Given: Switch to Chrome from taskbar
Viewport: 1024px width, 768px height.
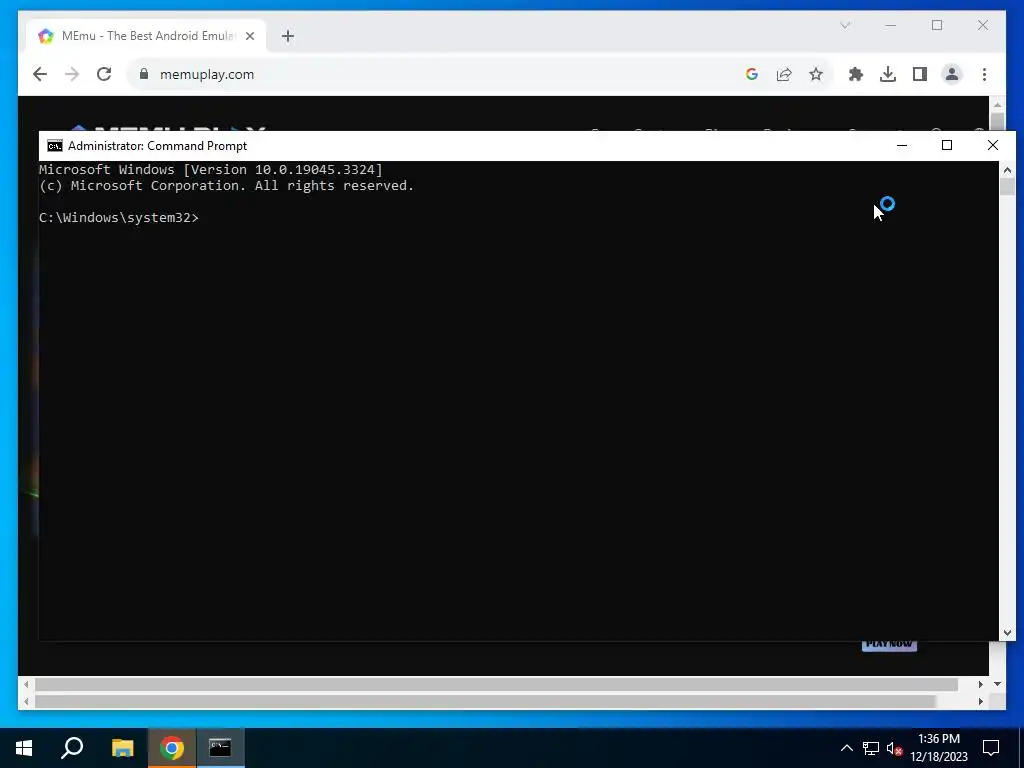Looking at the screenshot, I should click(x=172, y=748).
